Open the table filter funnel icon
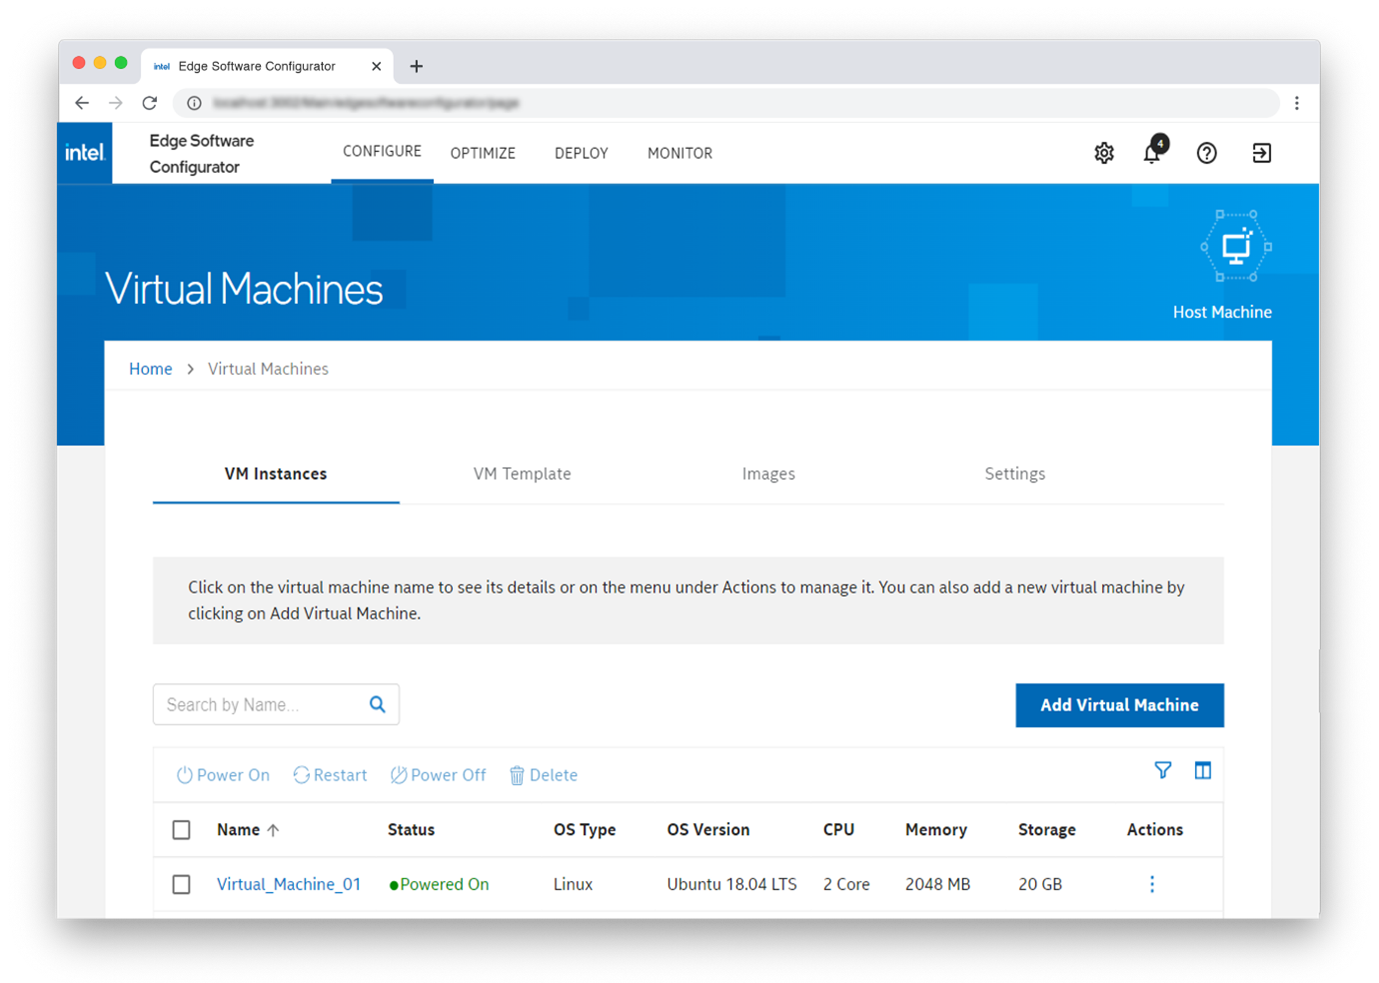 pos(1163,770)
